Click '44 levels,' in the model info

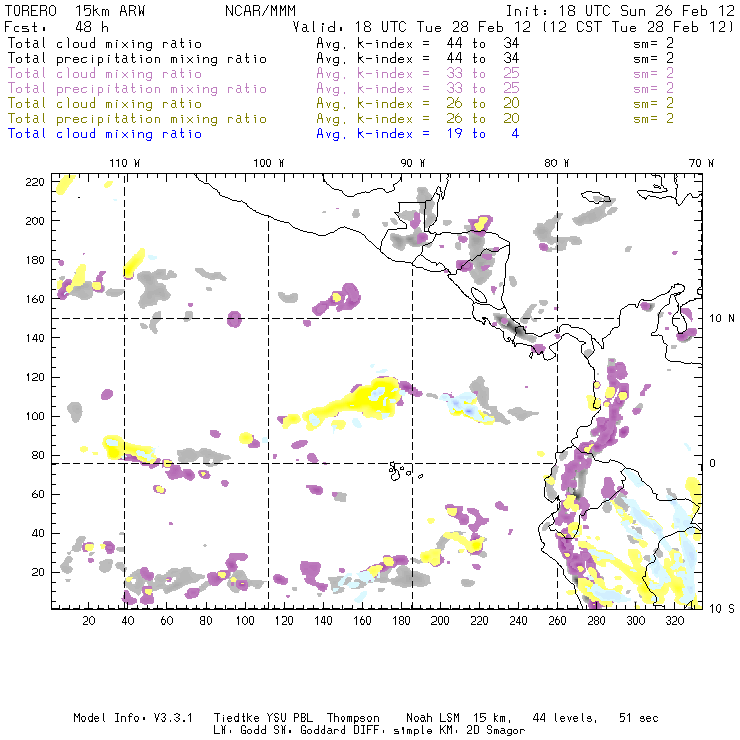tap(565, 718)
